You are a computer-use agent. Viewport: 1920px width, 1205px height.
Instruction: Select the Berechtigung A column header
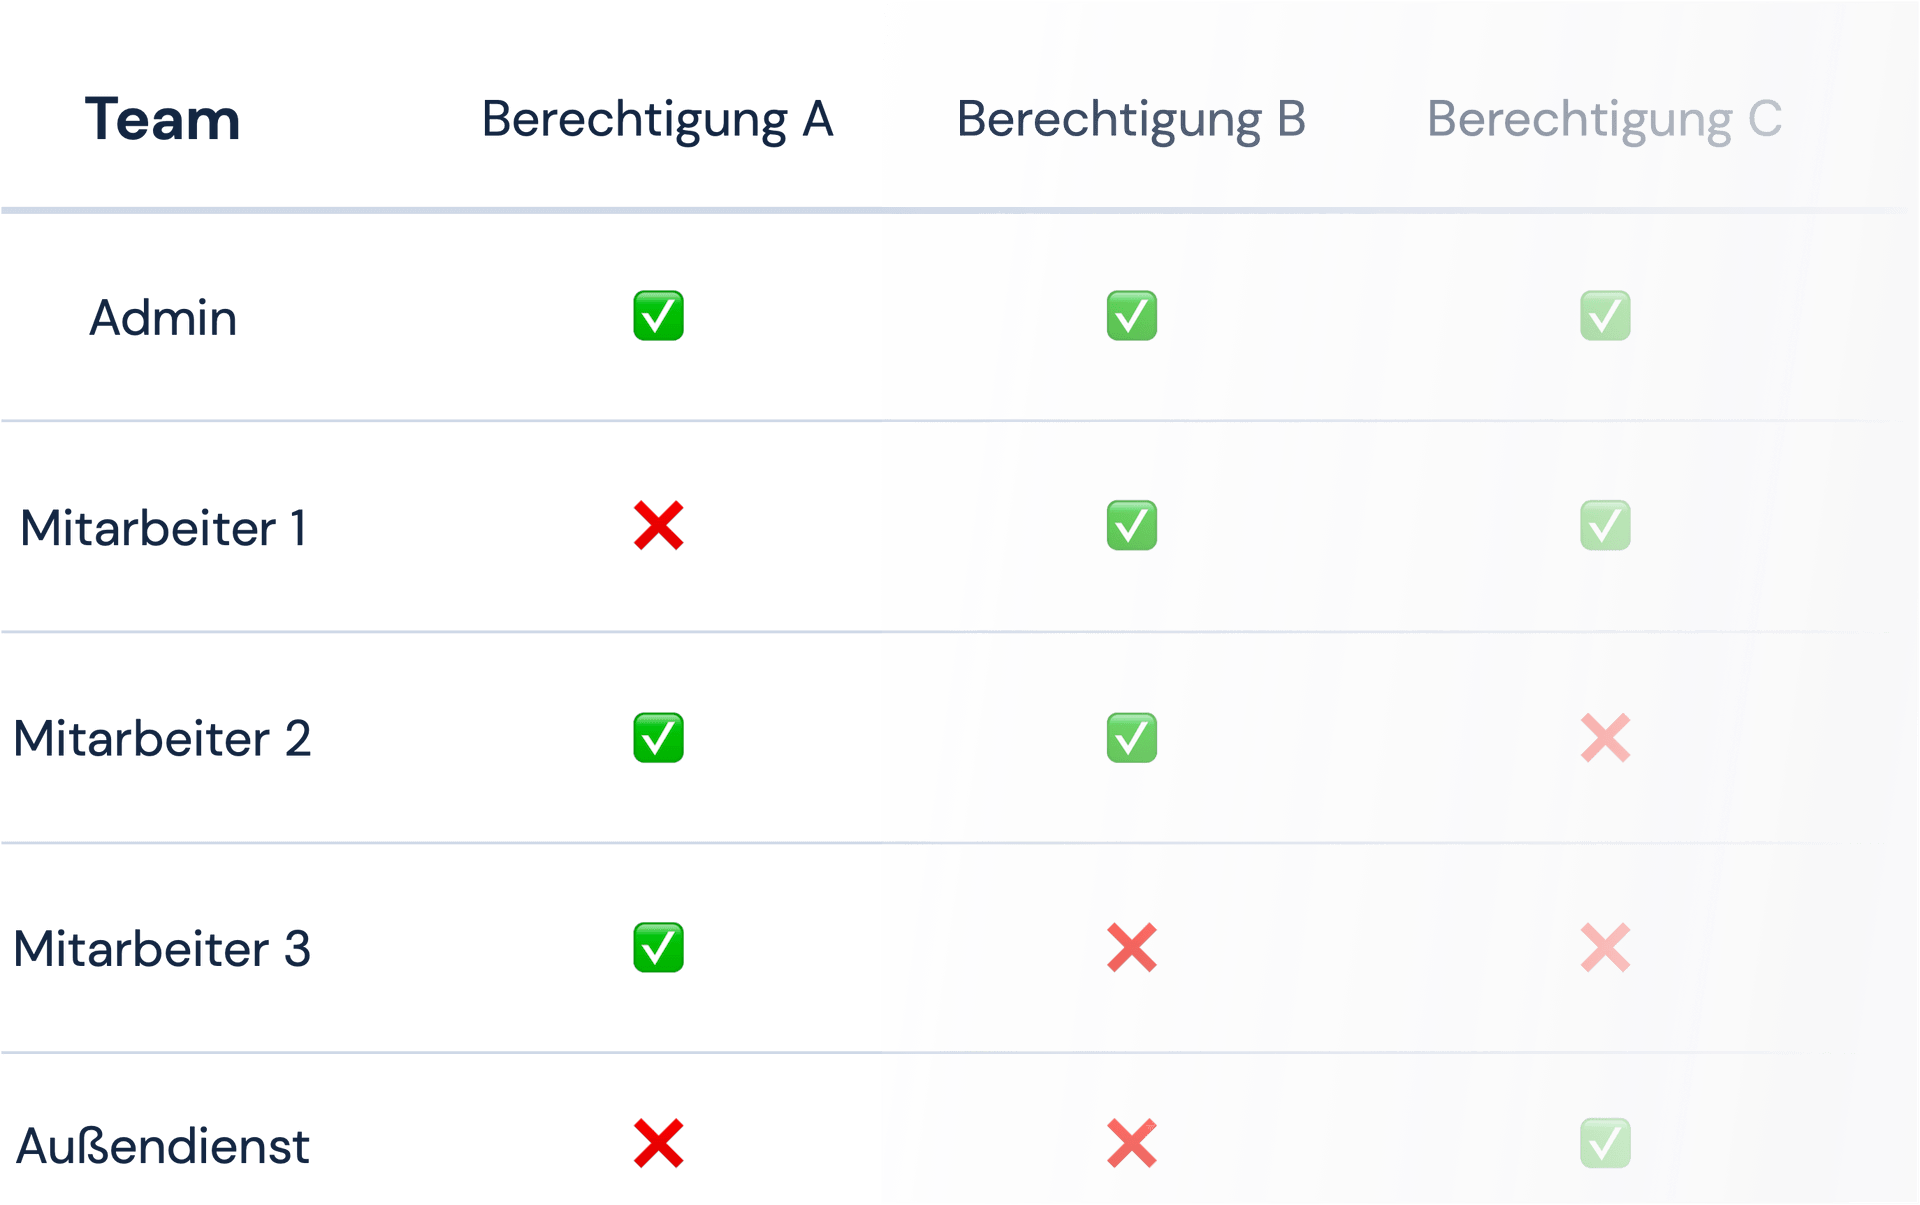point(657,121)
